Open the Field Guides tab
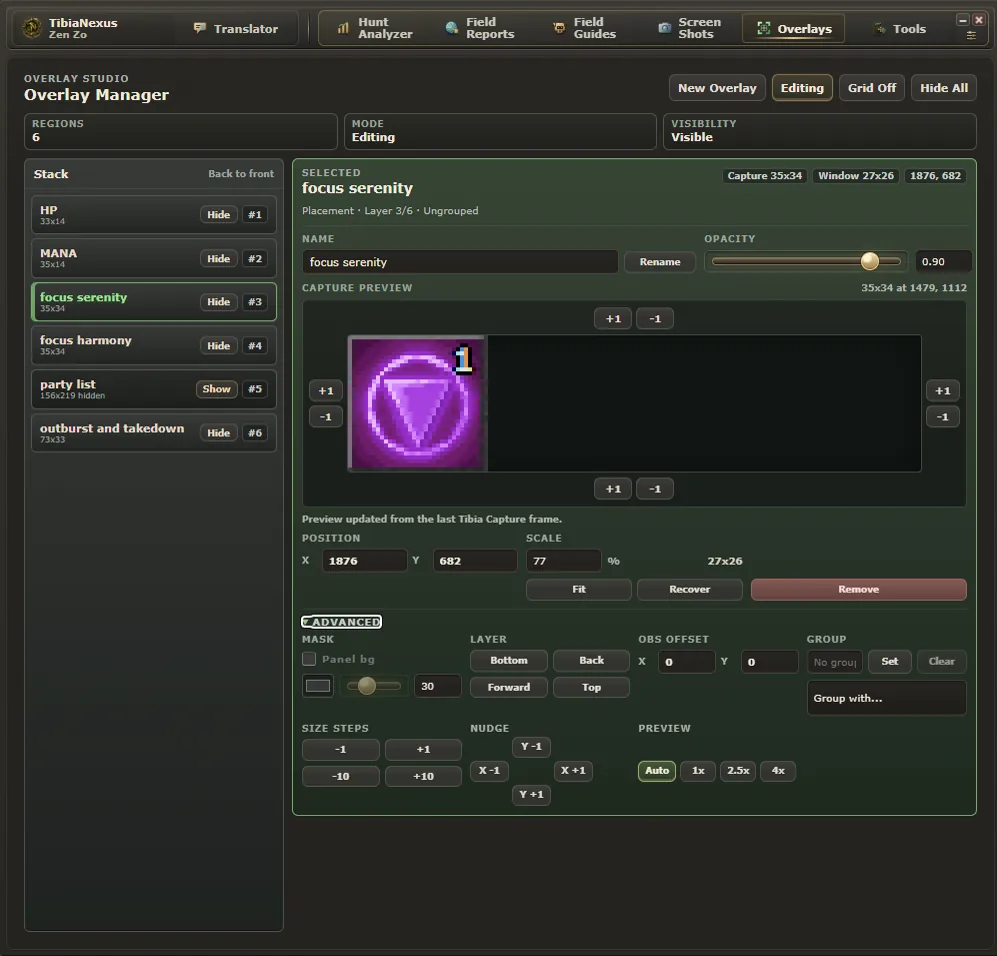This screenshot has height=956, width=997. (585, 28)
